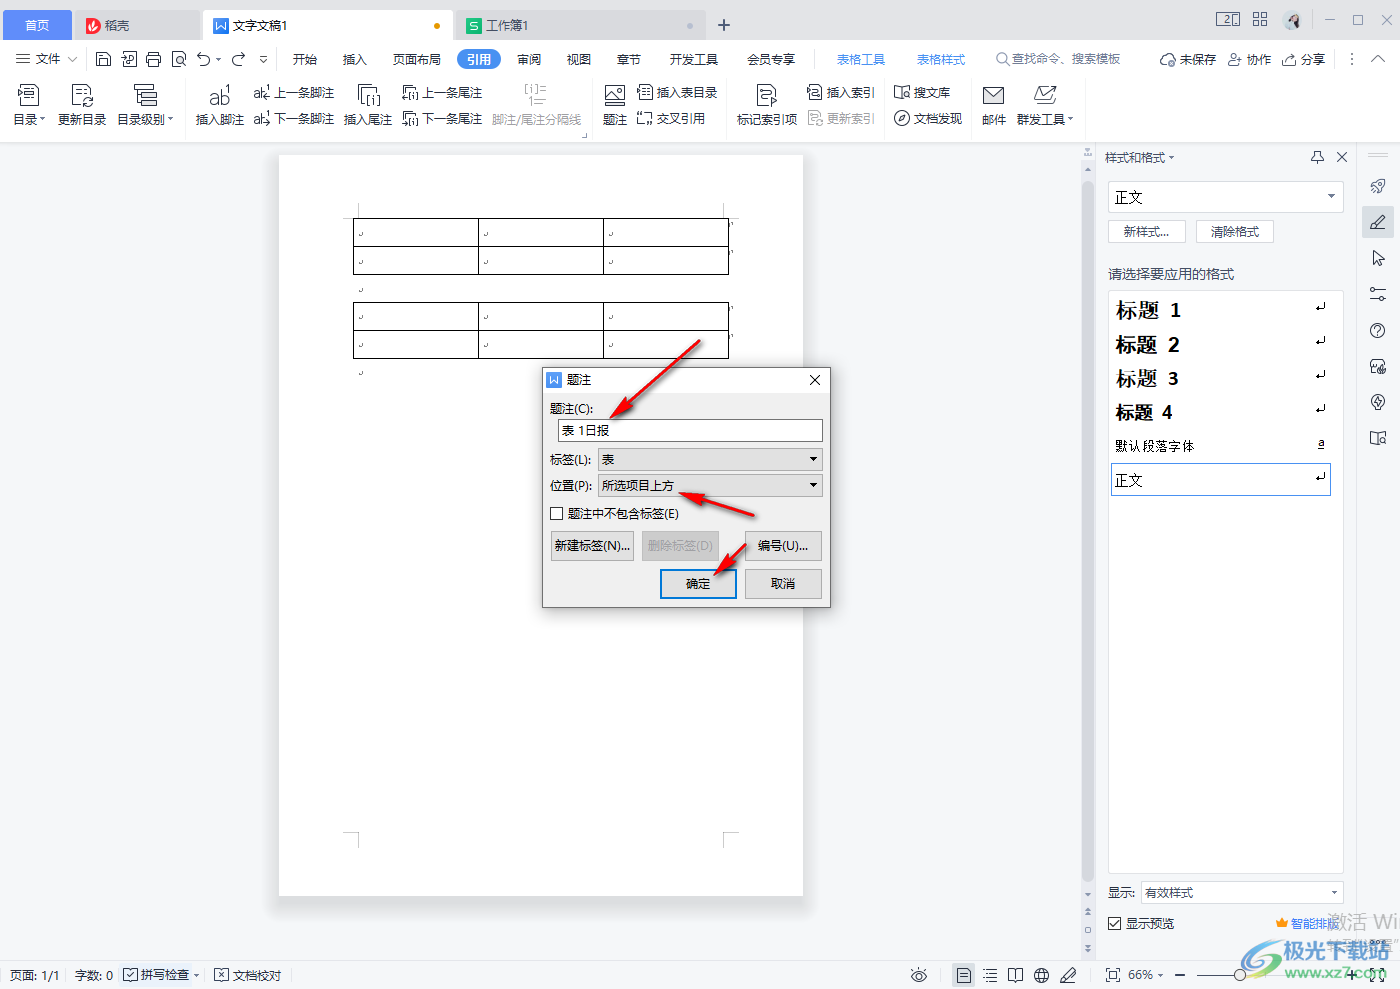Insert a footnote with 插入脚注
Viewport: 1400px width, 989px height.
[220, 105]
